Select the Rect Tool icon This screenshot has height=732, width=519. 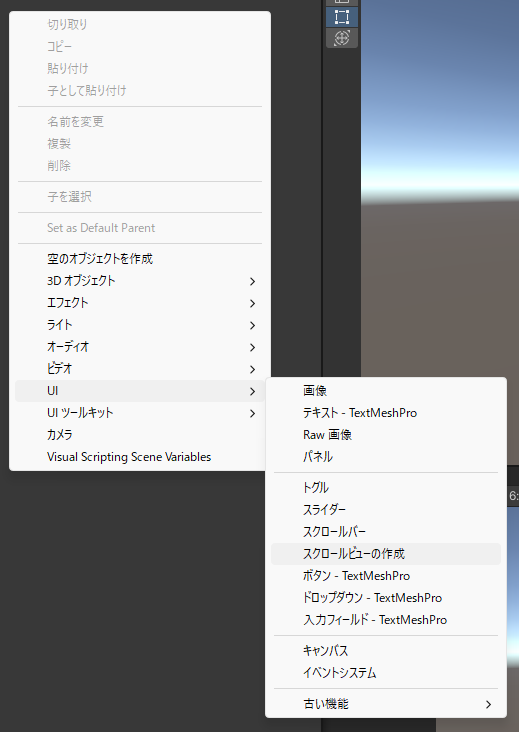click(342, 17)
